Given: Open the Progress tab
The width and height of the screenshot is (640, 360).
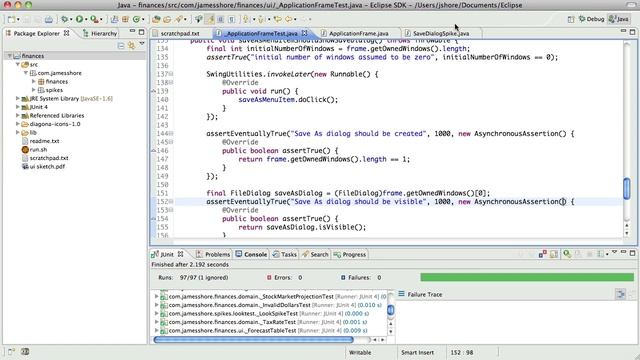Looking at the screenshot, I should coord(350,254).
